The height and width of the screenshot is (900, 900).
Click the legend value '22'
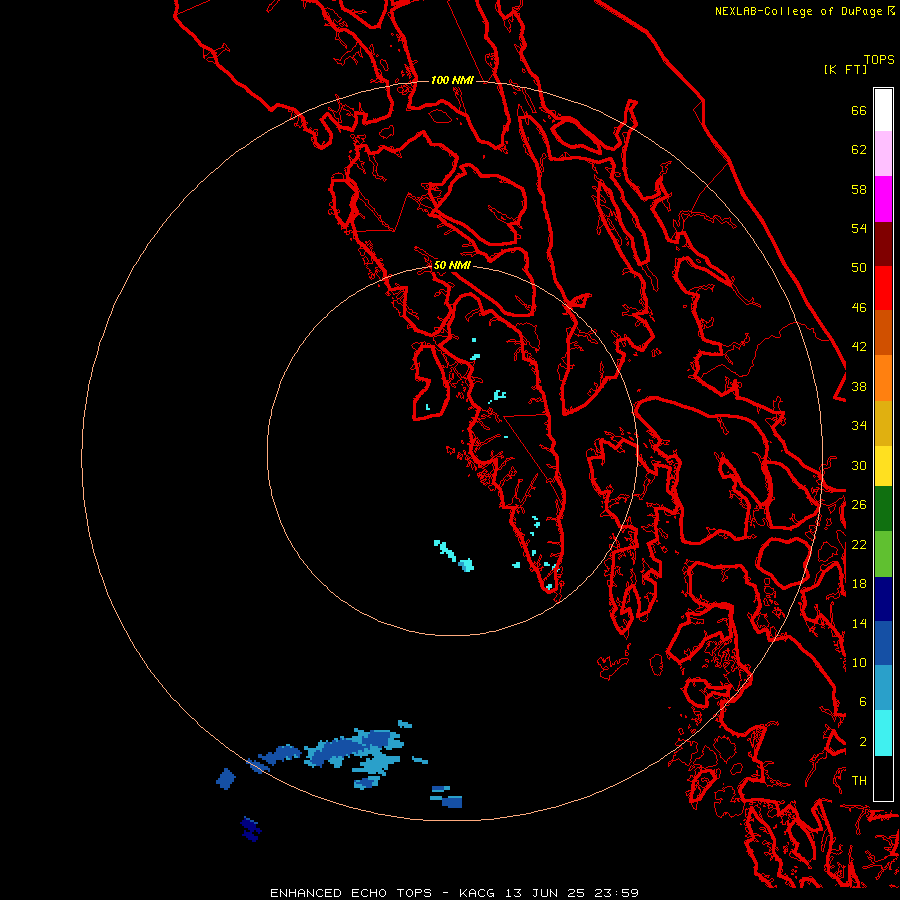point(859,545)
